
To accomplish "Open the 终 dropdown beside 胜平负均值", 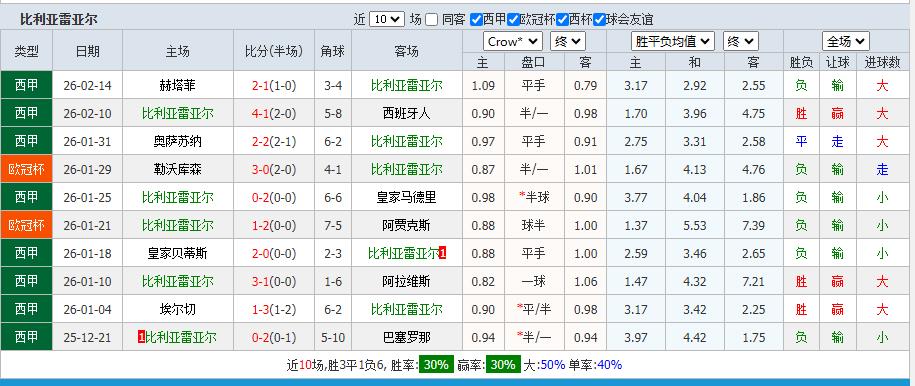I will coord(741,41).
